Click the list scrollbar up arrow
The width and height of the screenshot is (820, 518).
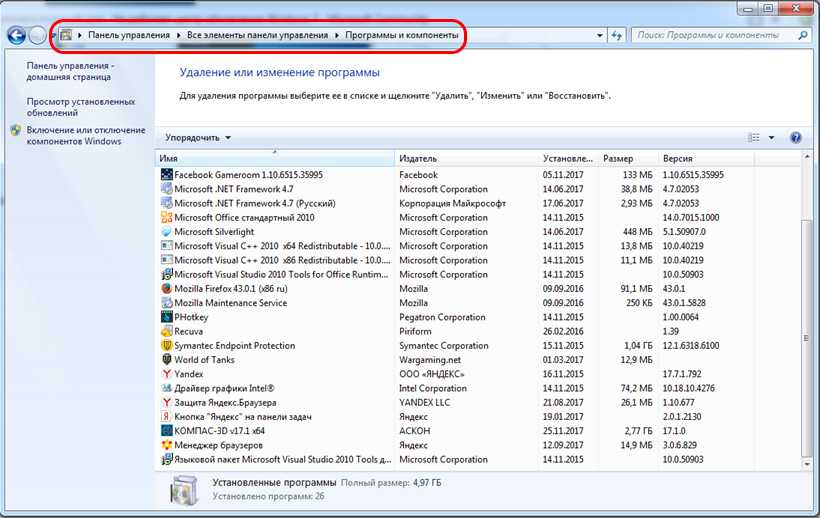(806, 157)
